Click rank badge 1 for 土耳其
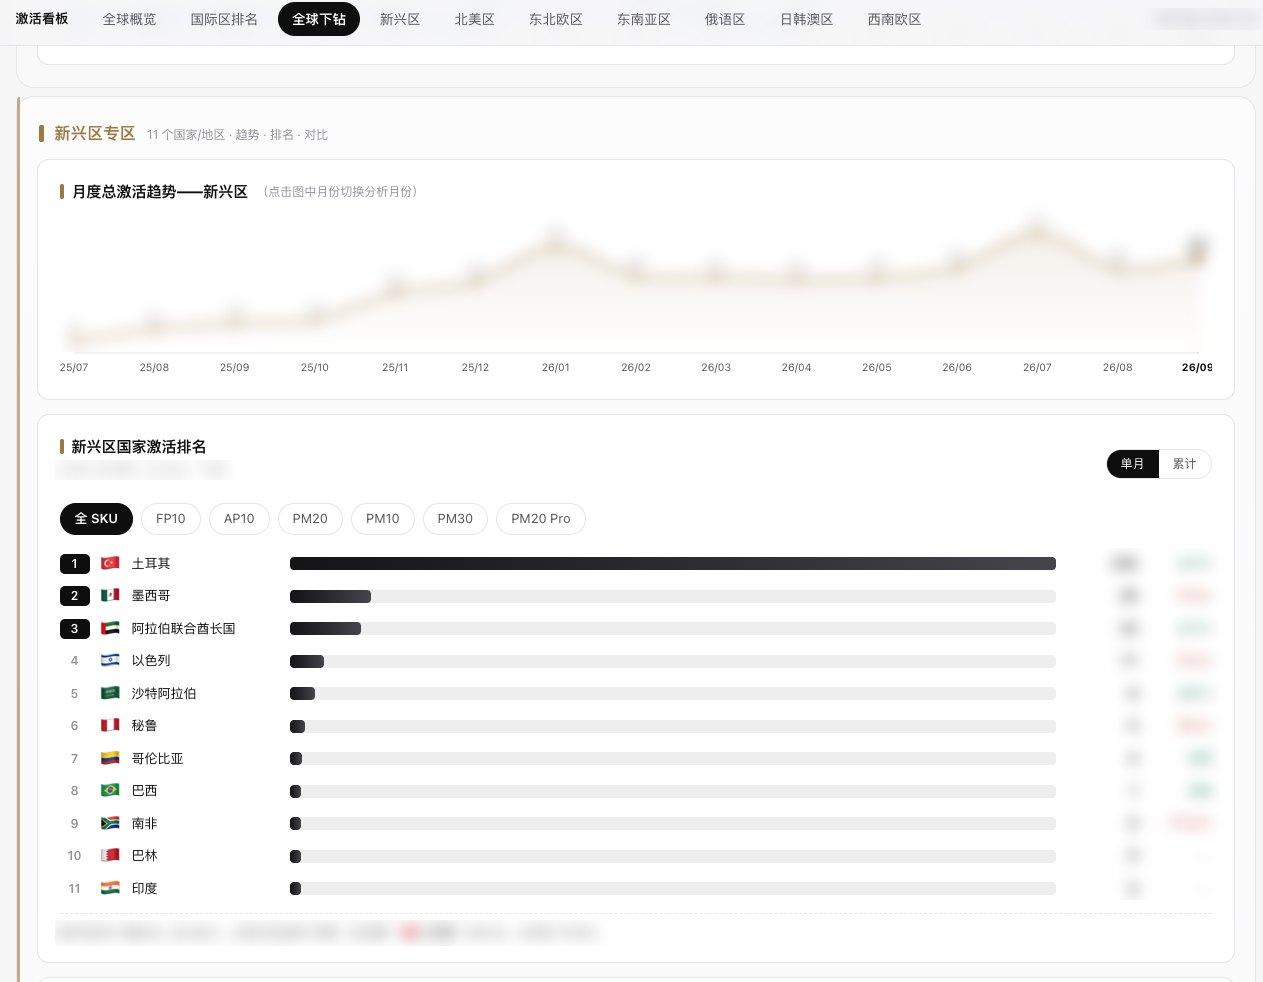Screen dimensions: 1263x982 74,564
